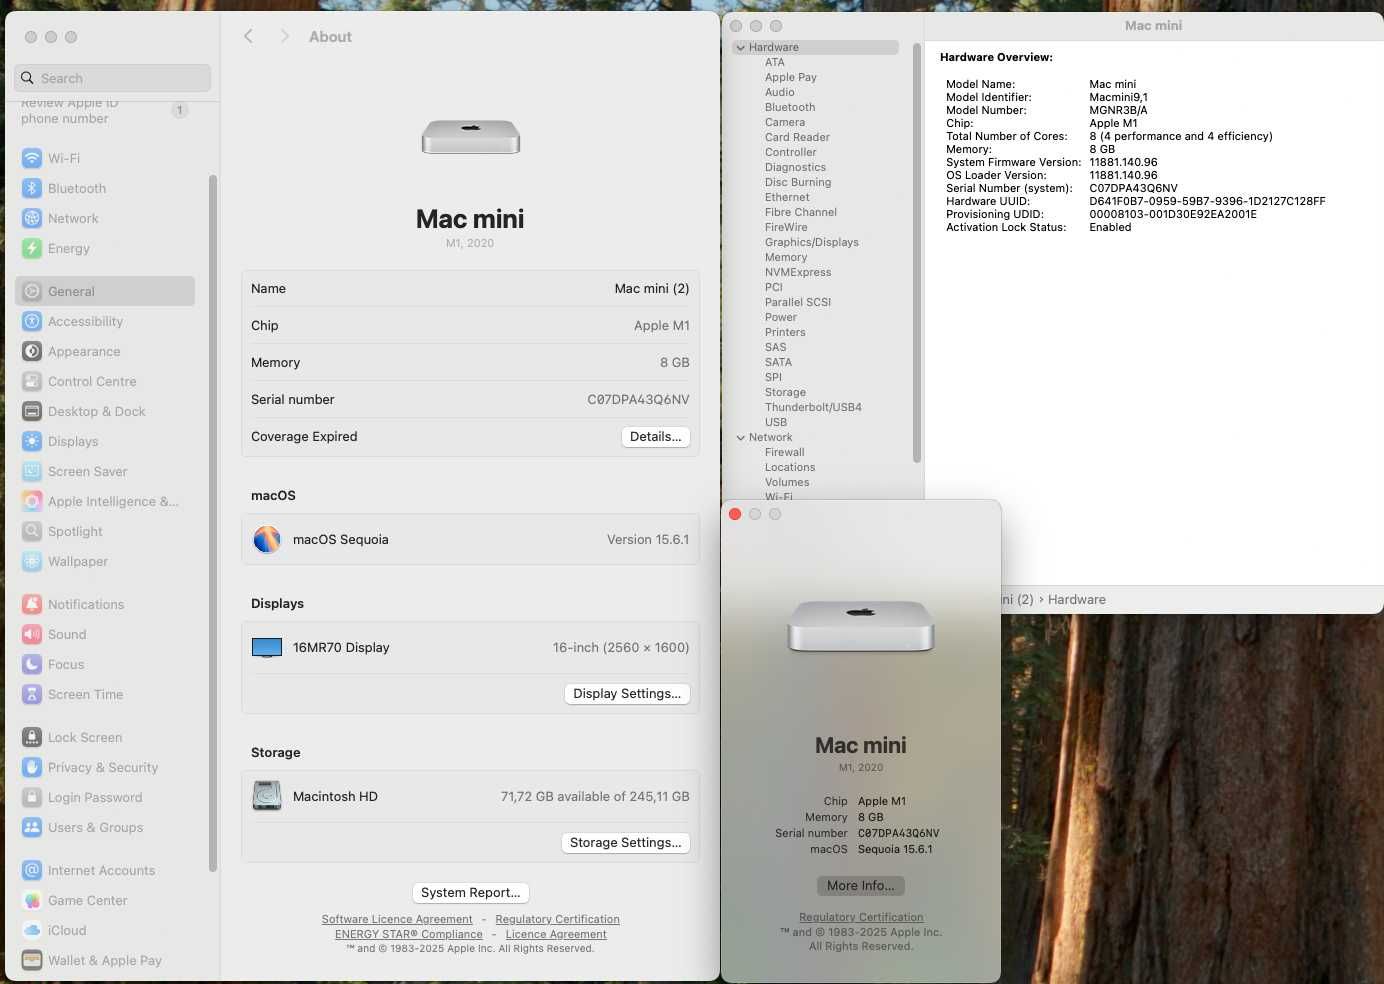Click the Name row value Mac mini (2)
Image resolution: width=1384 pixels, height=984 pixels.
tap(652, 288)
